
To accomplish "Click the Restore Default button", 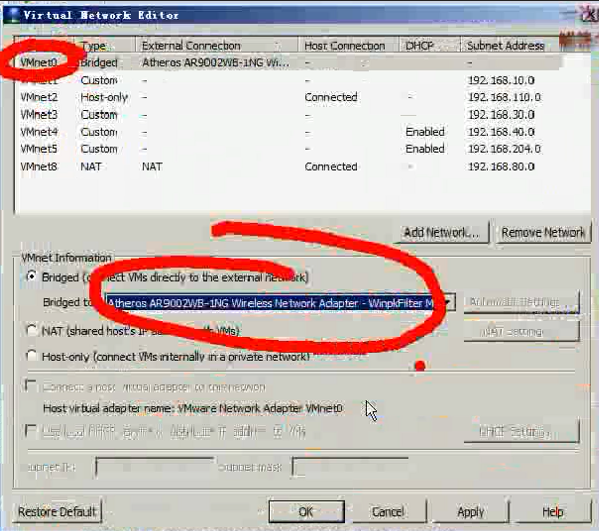I will coord(57,512).
